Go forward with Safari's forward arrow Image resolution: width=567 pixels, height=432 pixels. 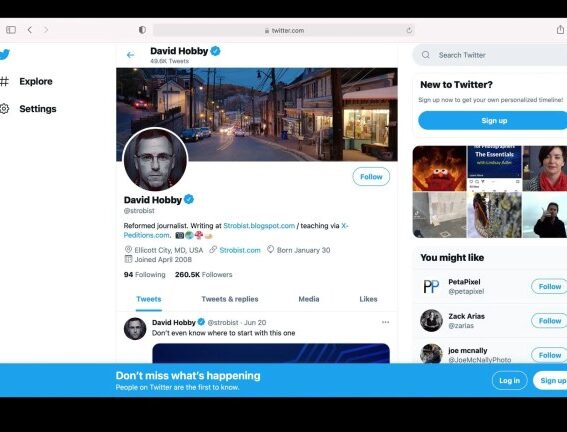(x=46, y=30)
